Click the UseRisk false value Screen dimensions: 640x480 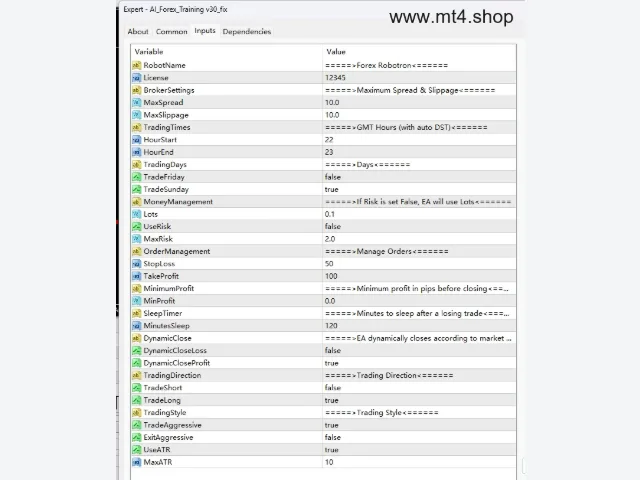point(333,227)
